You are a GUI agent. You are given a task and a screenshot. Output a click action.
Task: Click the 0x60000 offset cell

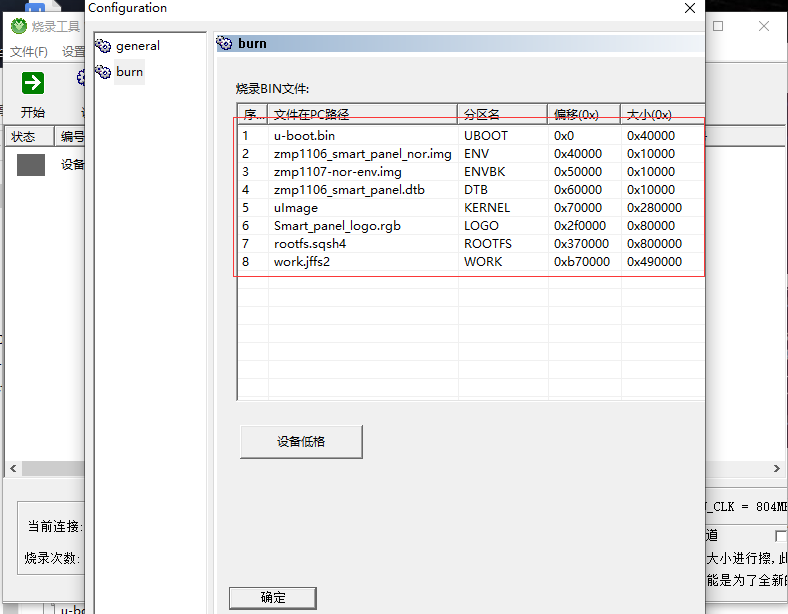point(578,190)
